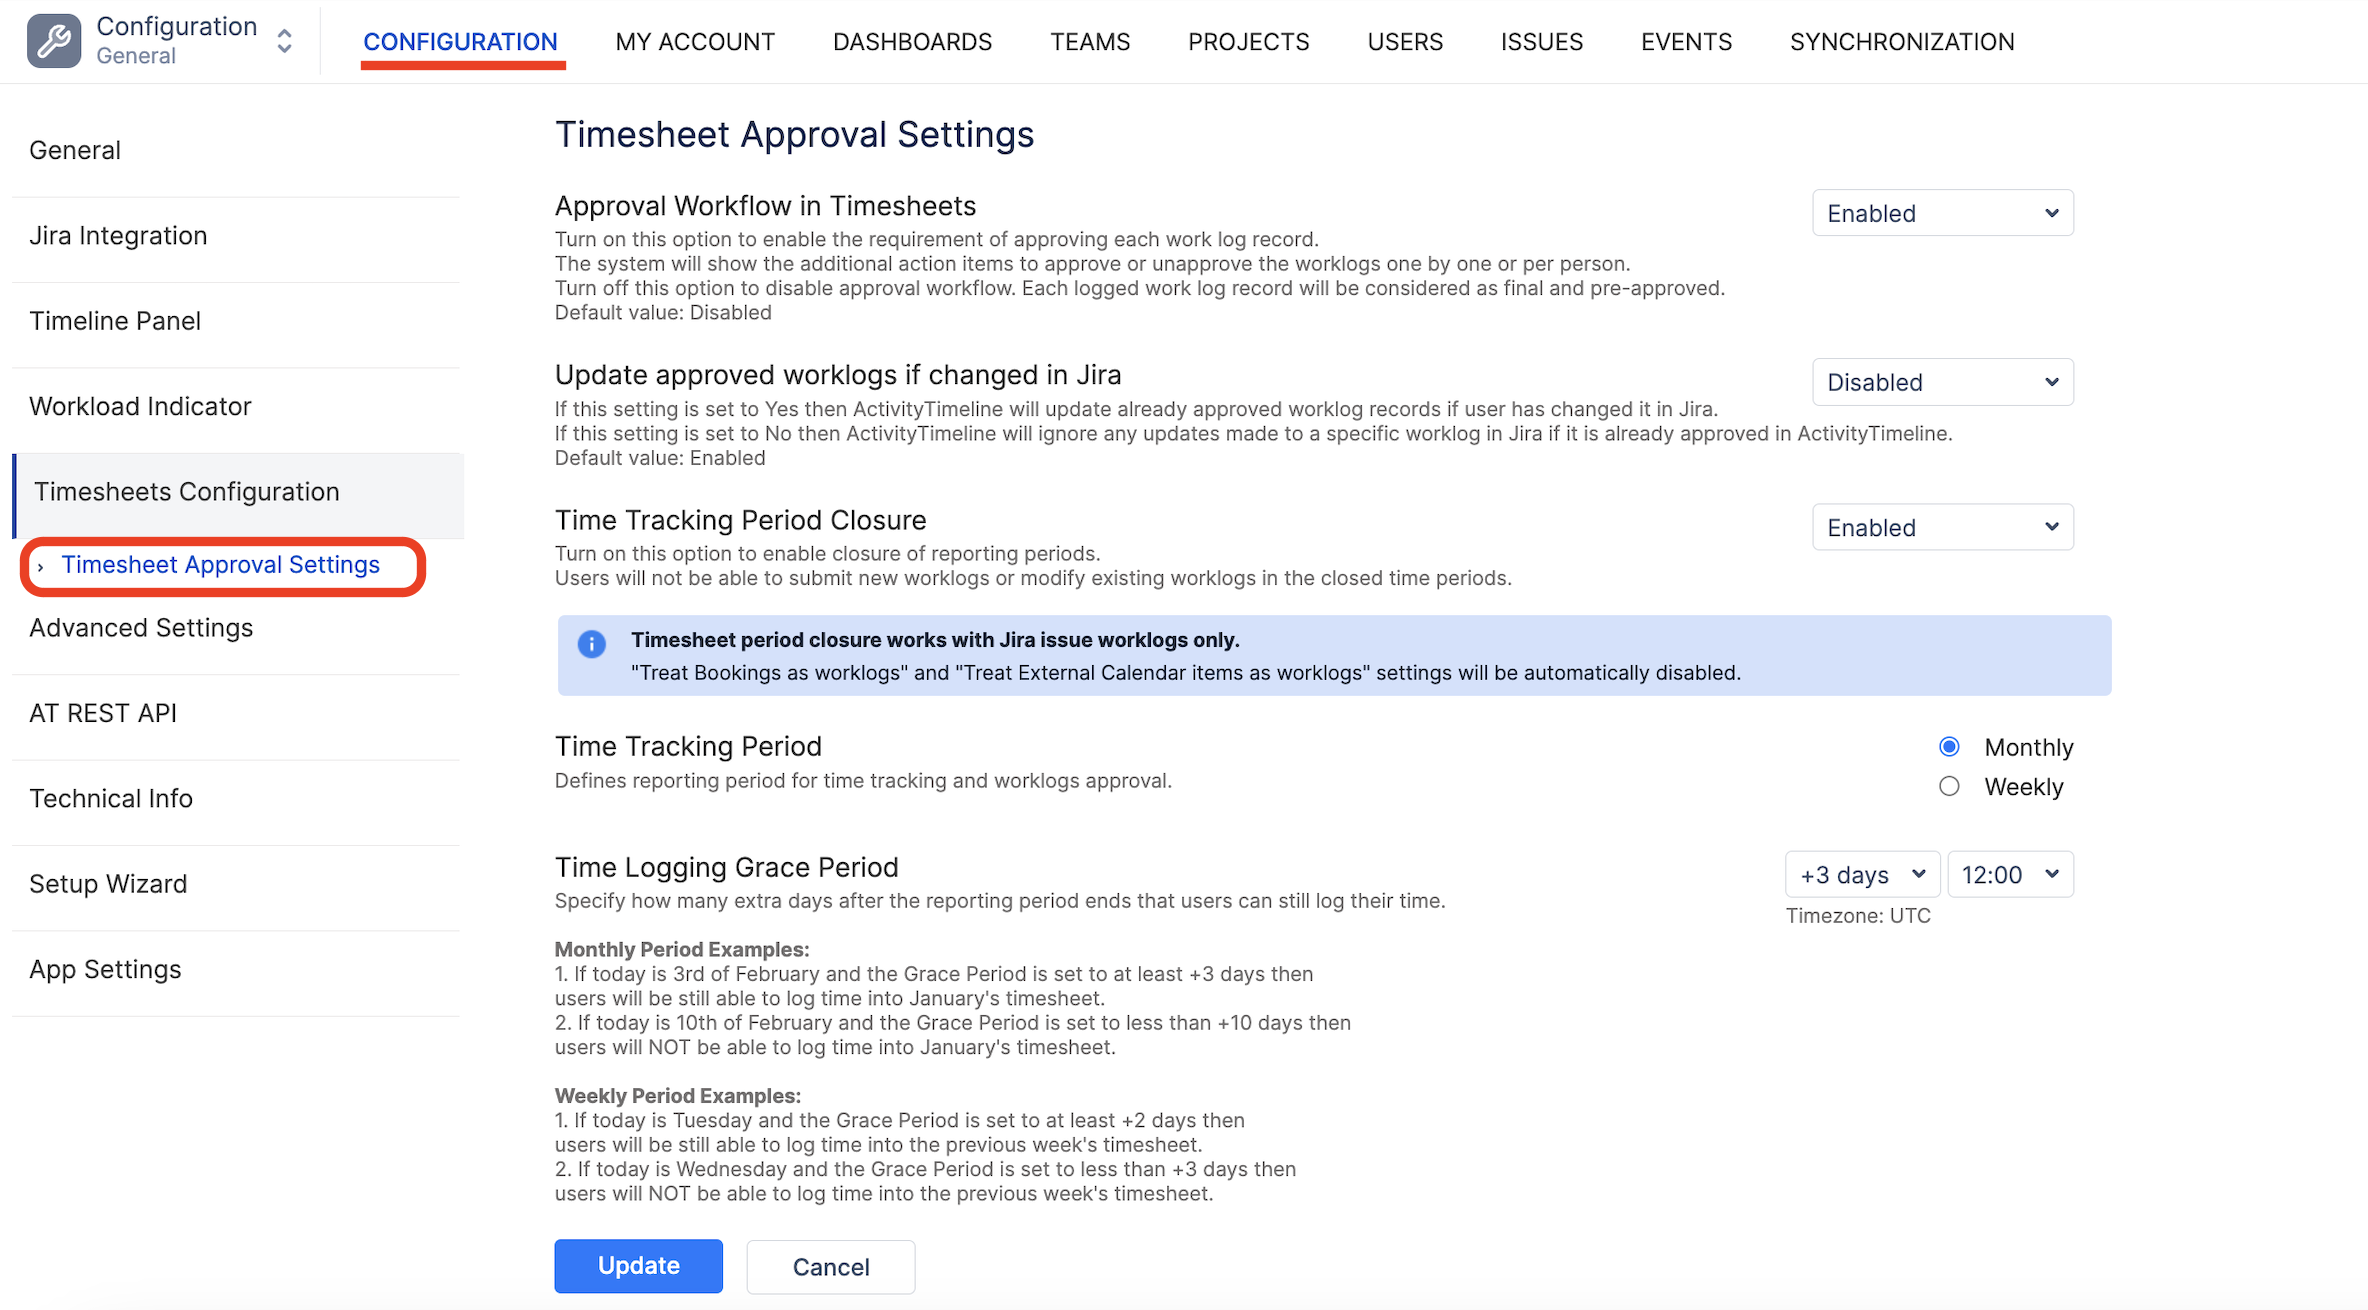Open the Advanced Settings section

[141, 627]
